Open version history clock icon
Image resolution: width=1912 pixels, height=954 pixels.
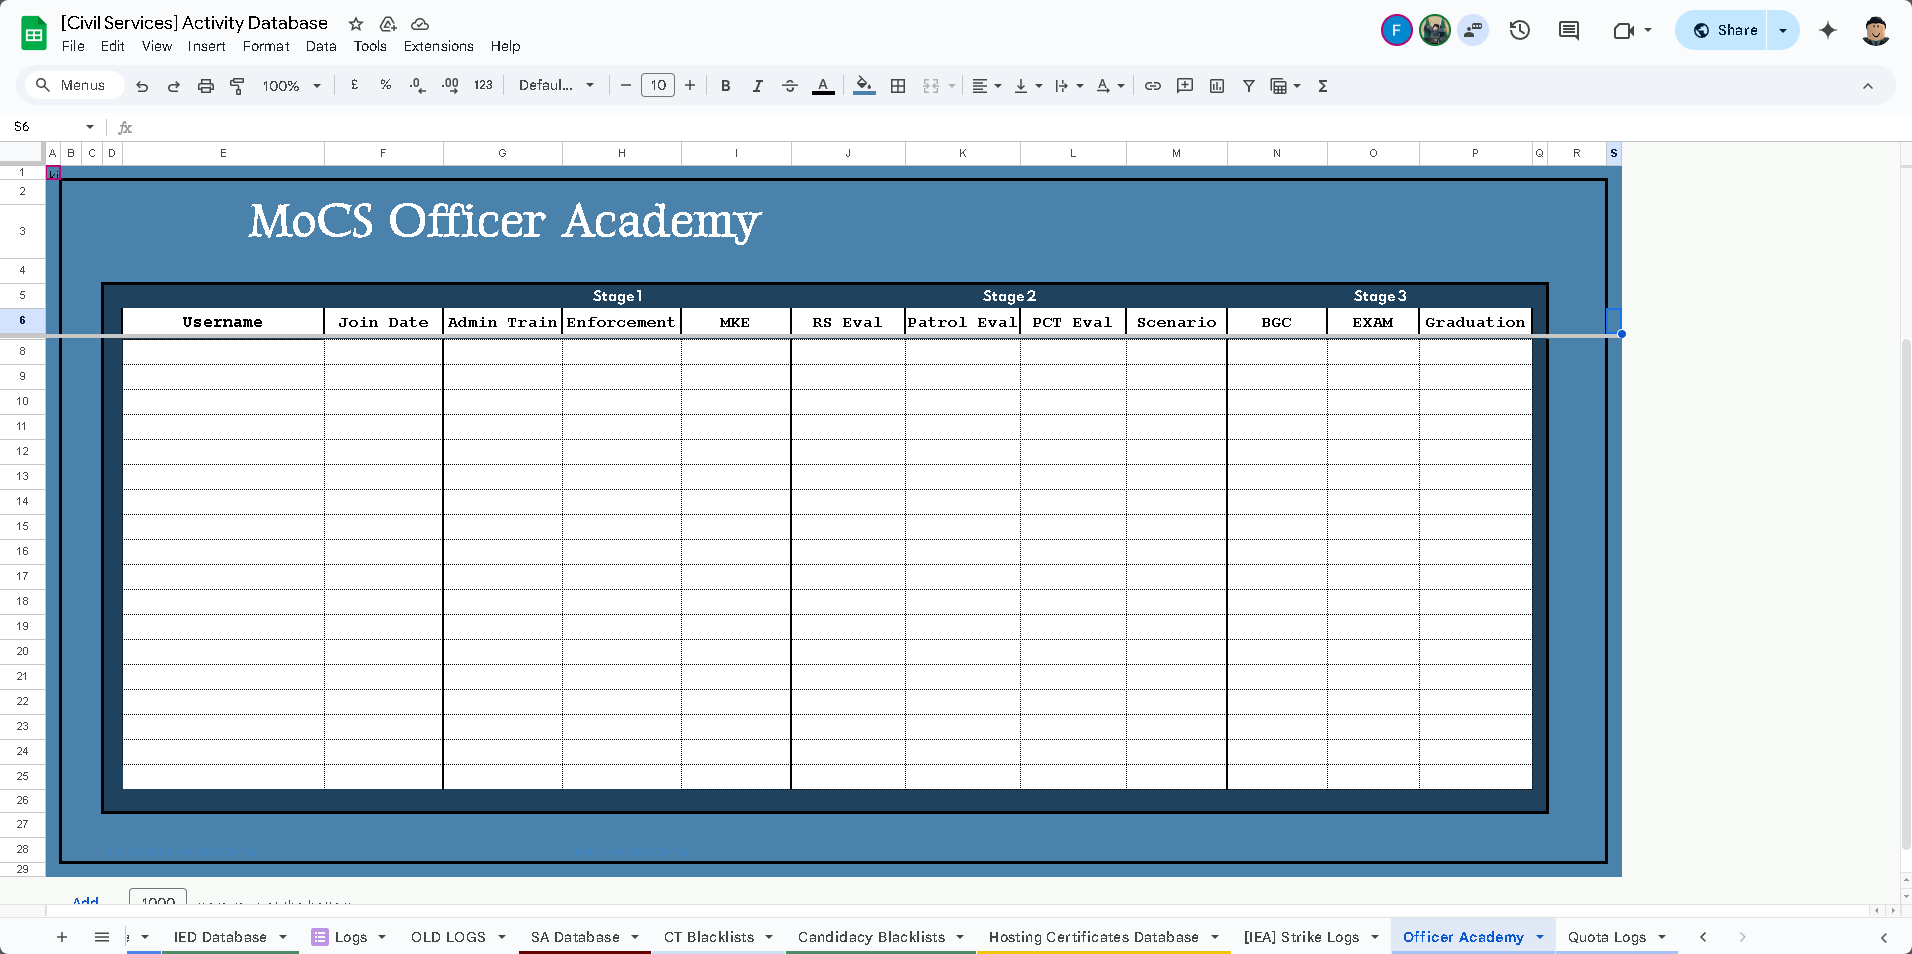point(1520,30)
